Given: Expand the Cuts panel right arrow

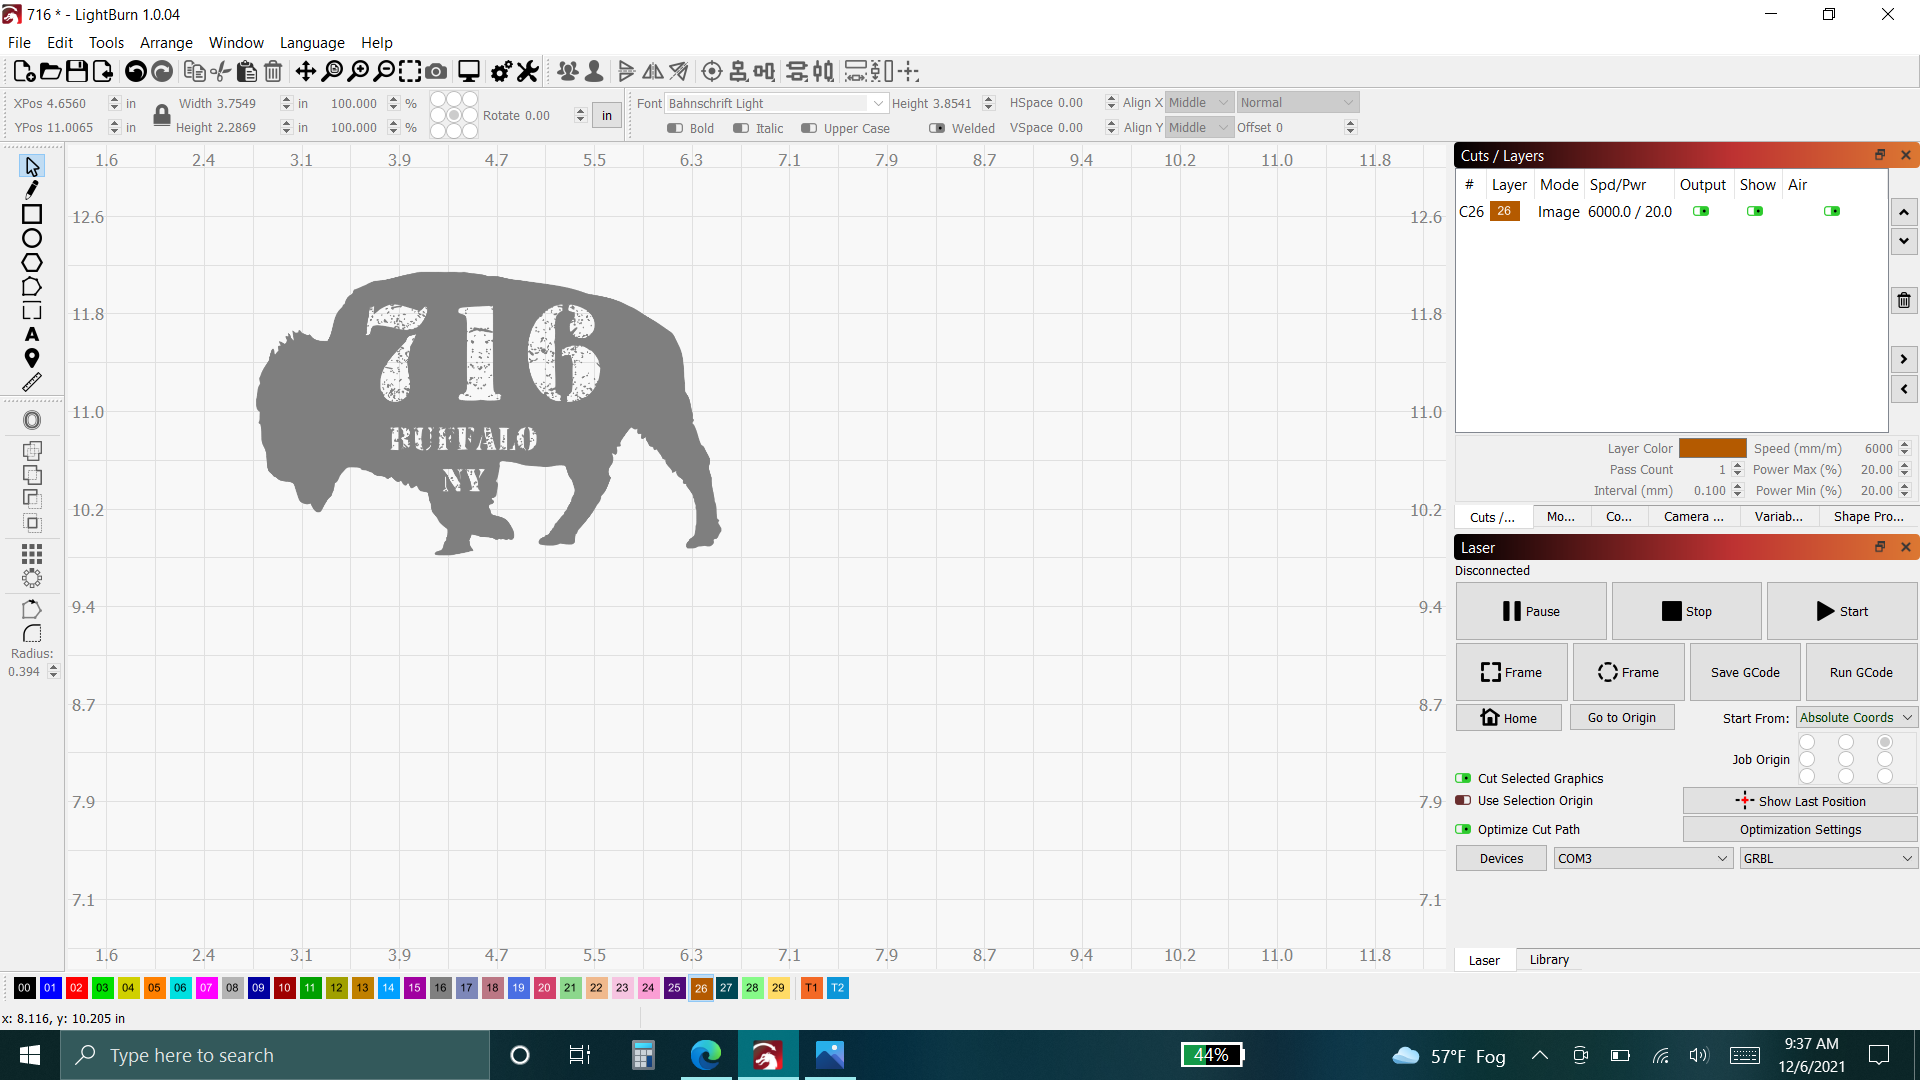Looking at the screenshot, I should pyautogui.click(x=1904, y=359).
